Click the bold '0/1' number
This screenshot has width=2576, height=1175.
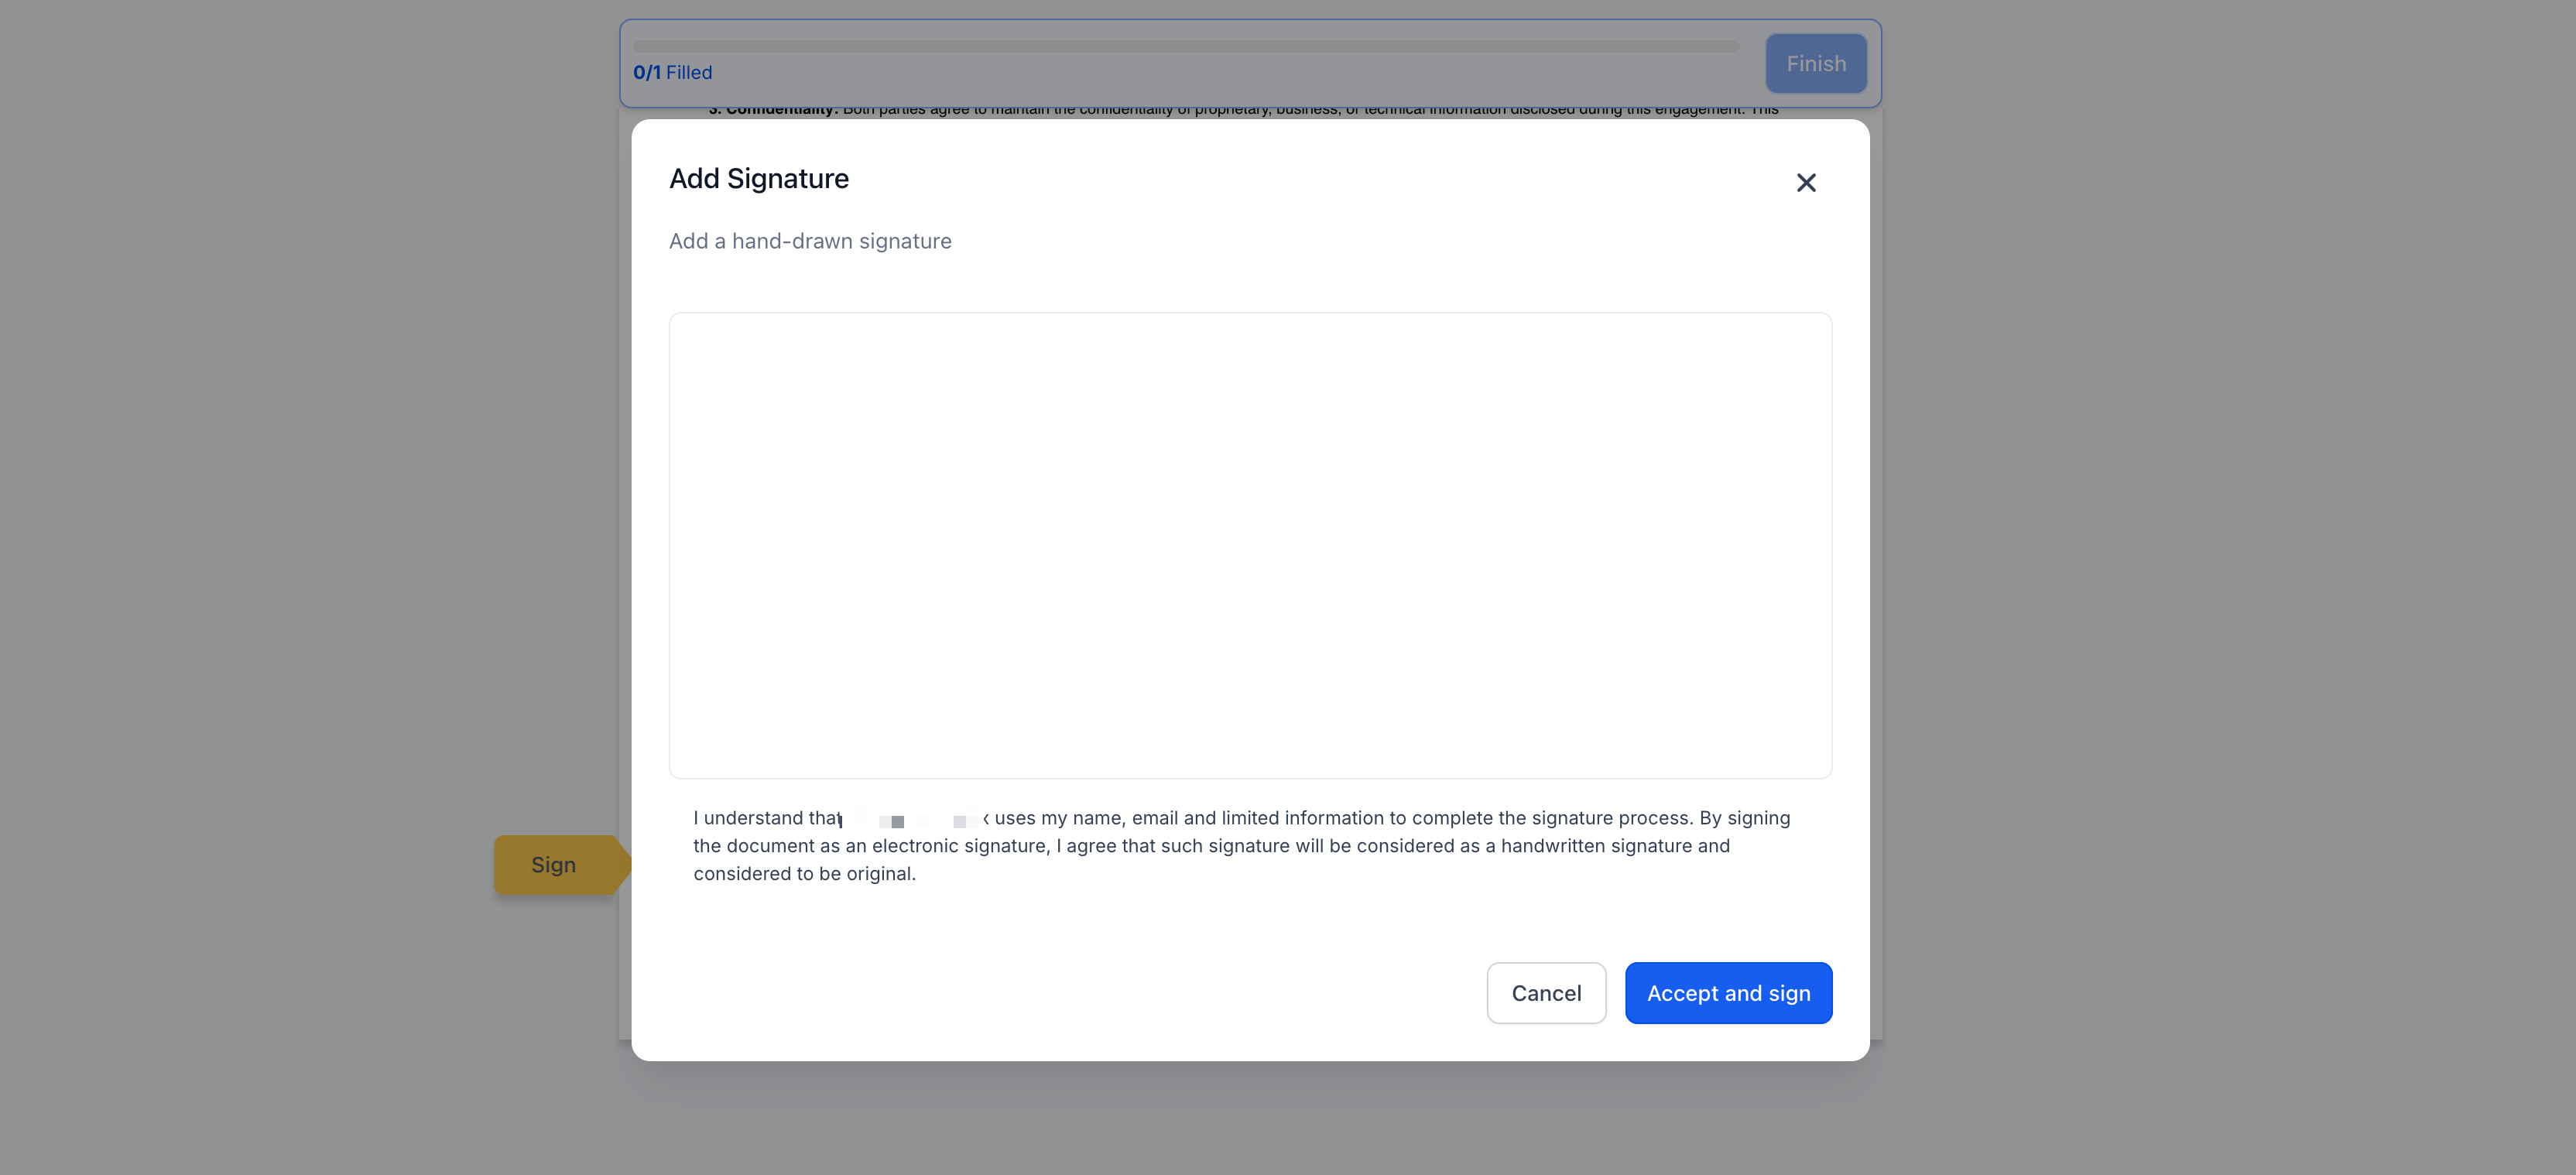click(x=647, y=73)
